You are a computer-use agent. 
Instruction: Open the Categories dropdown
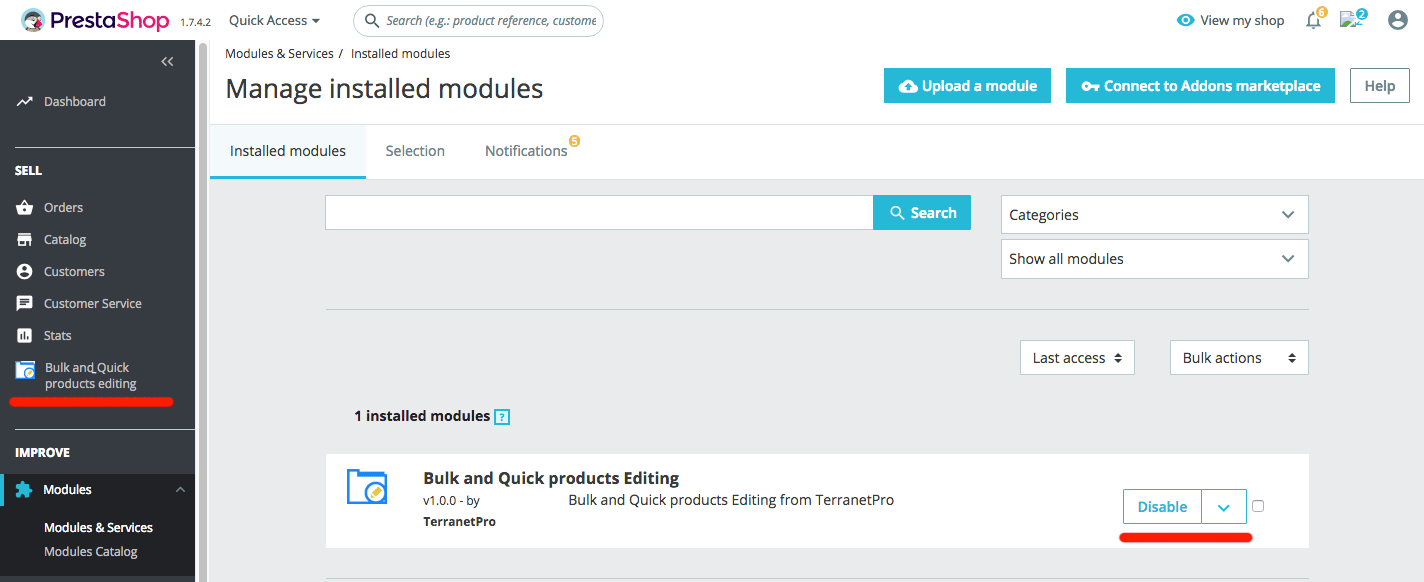1154,214
